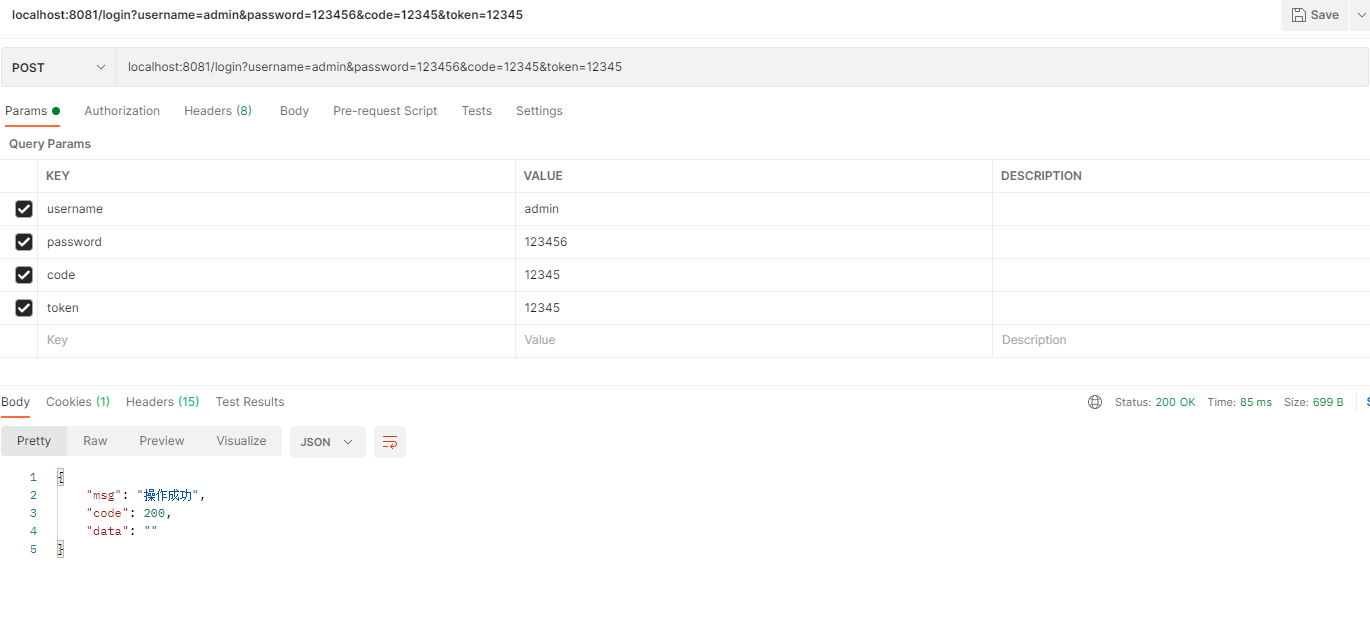Select the Raw view button
Viewport: 1370px width, 637px height.
click(x=95, y=441)
